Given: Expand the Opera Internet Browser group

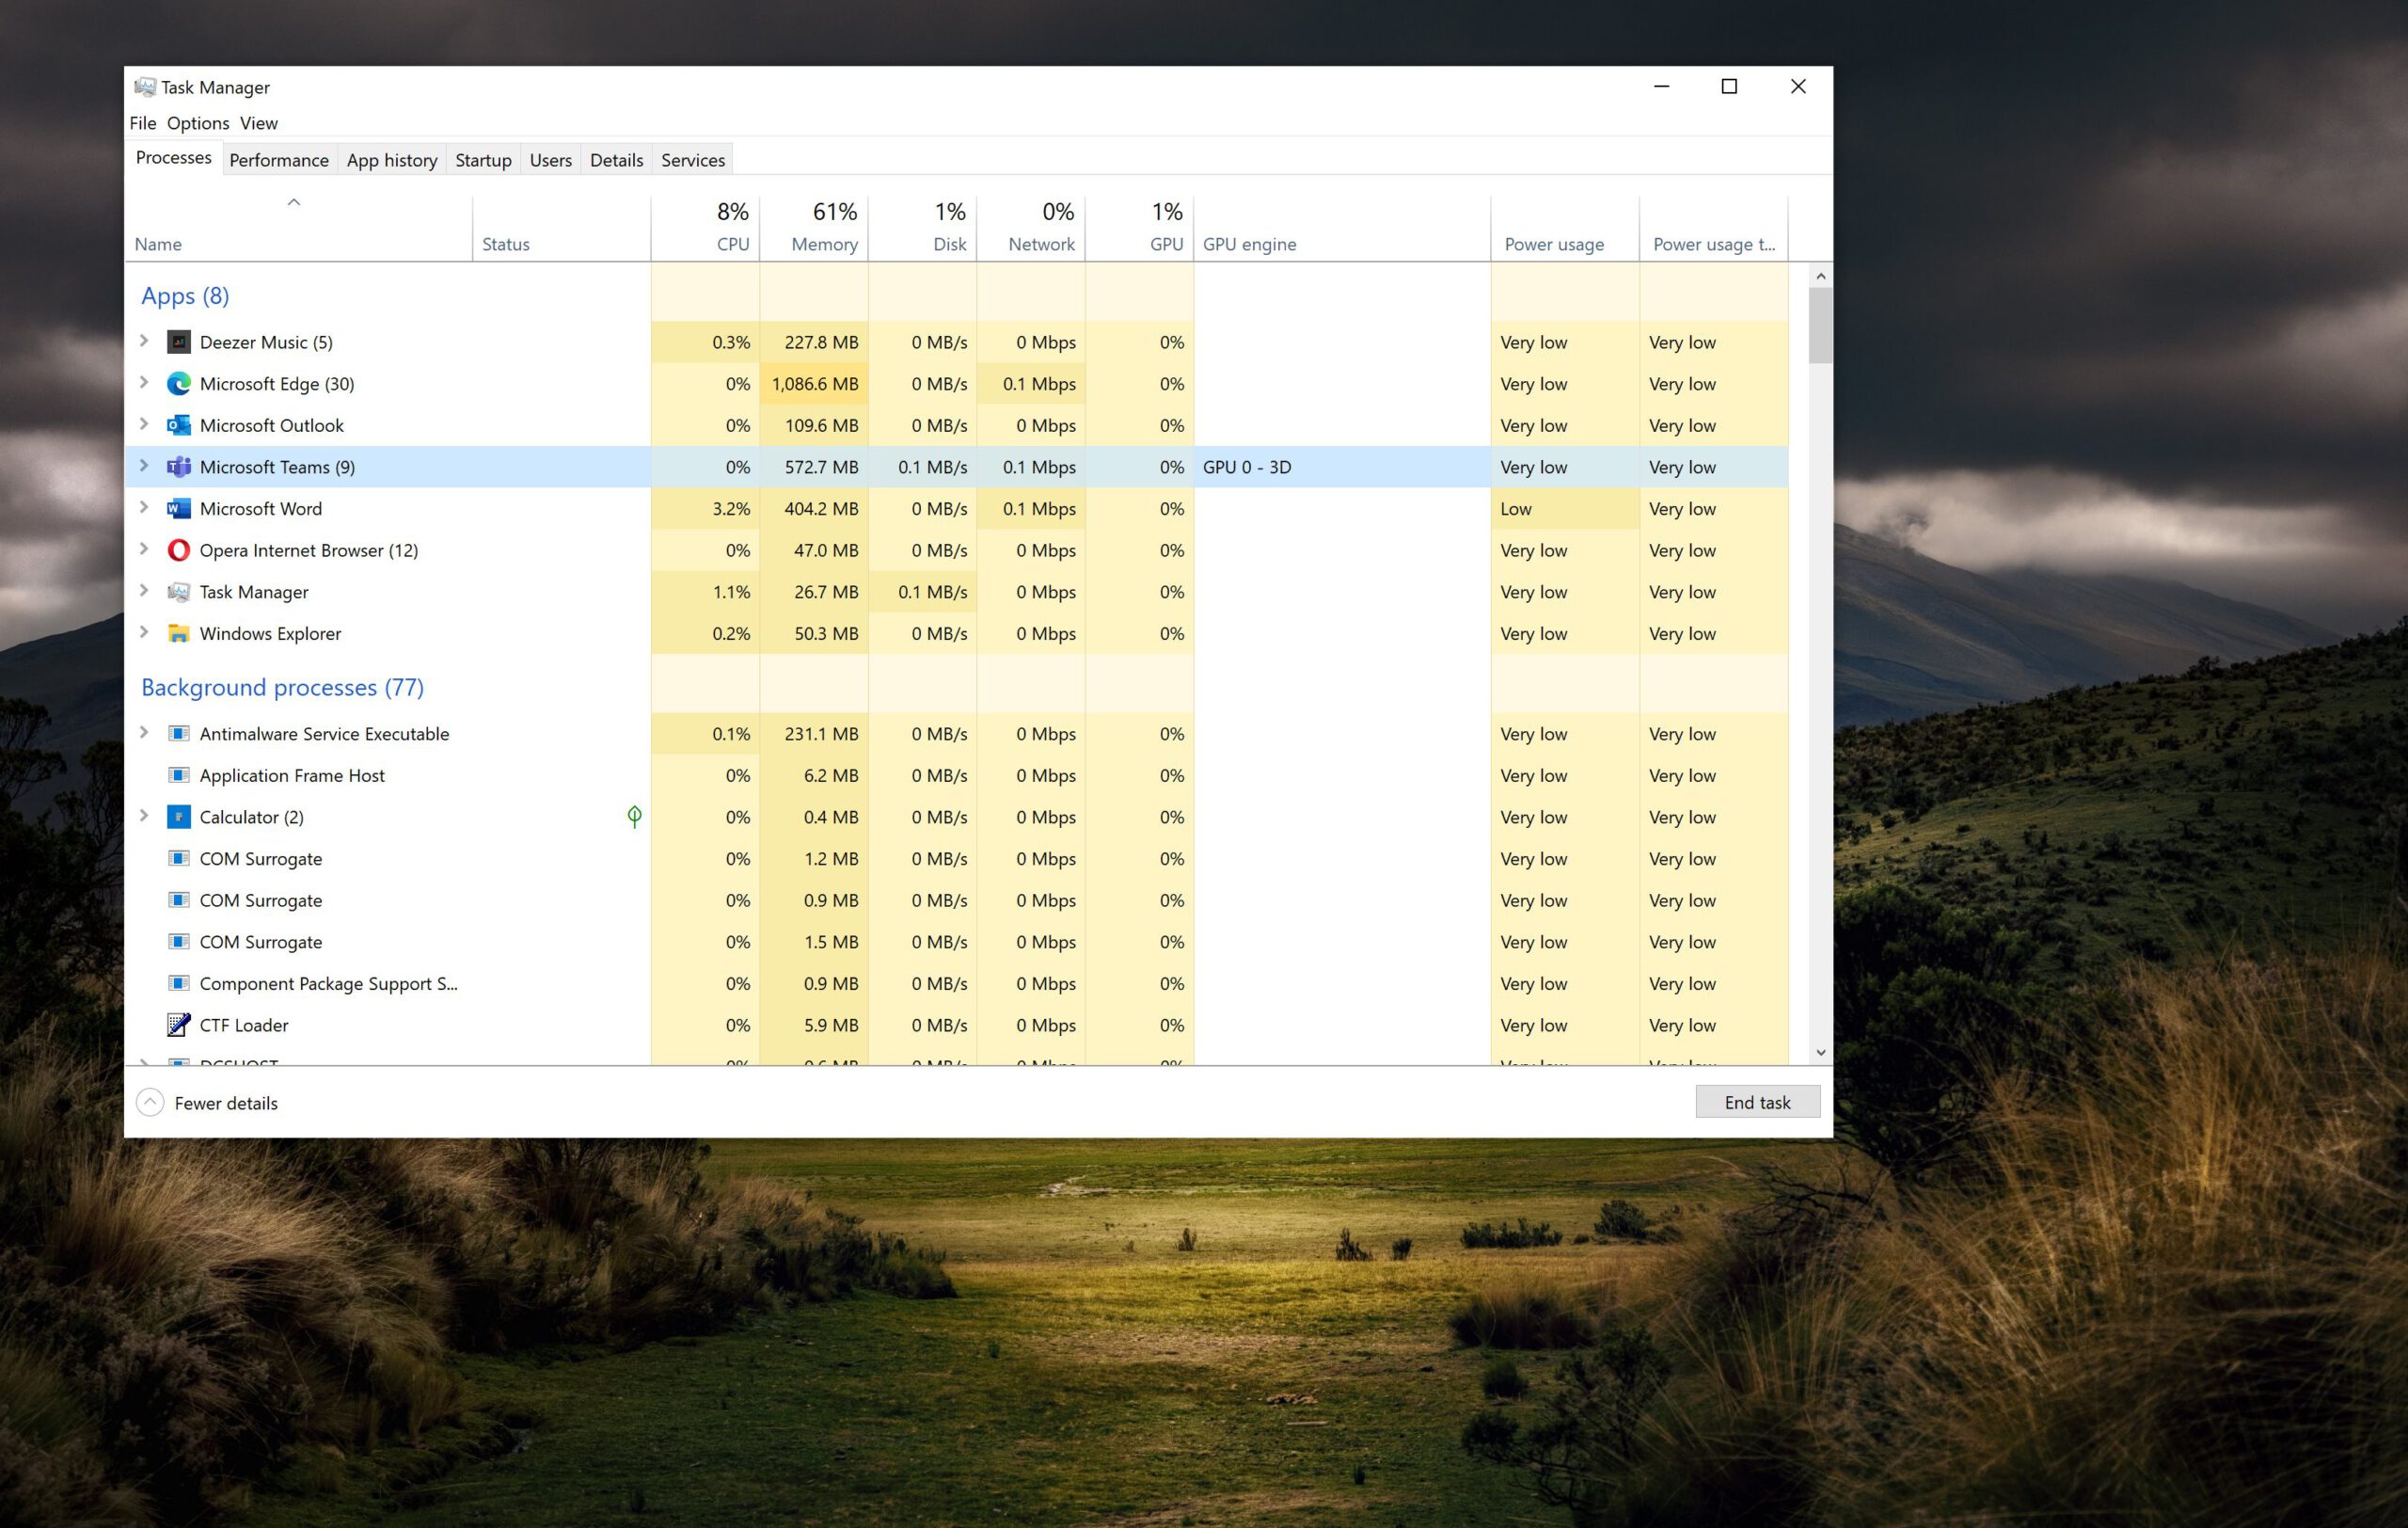Looking at the screenshot, I should [144, 549].
